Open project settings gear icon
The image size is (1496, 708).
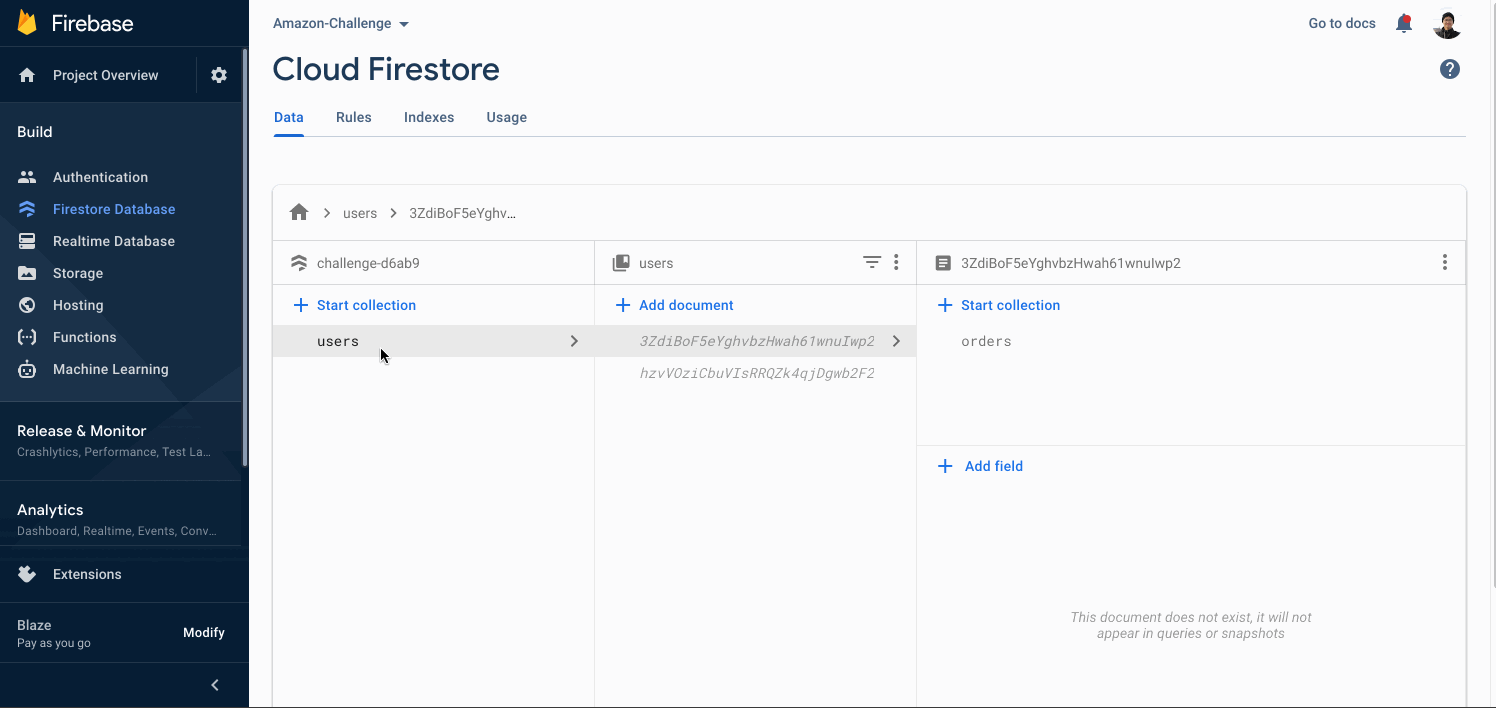point(219,75)
